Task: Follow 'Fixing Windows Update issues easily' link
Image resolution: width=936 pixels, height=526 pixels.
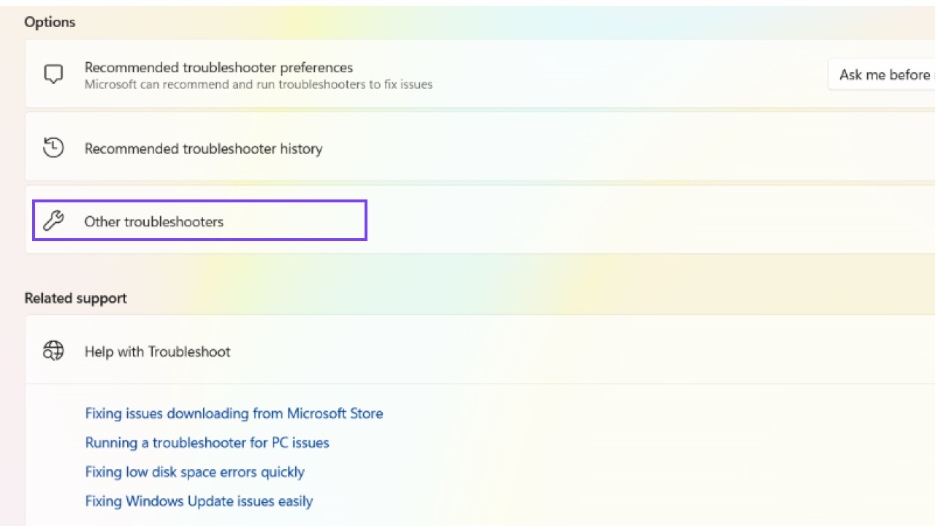Action: coord(199,500)
